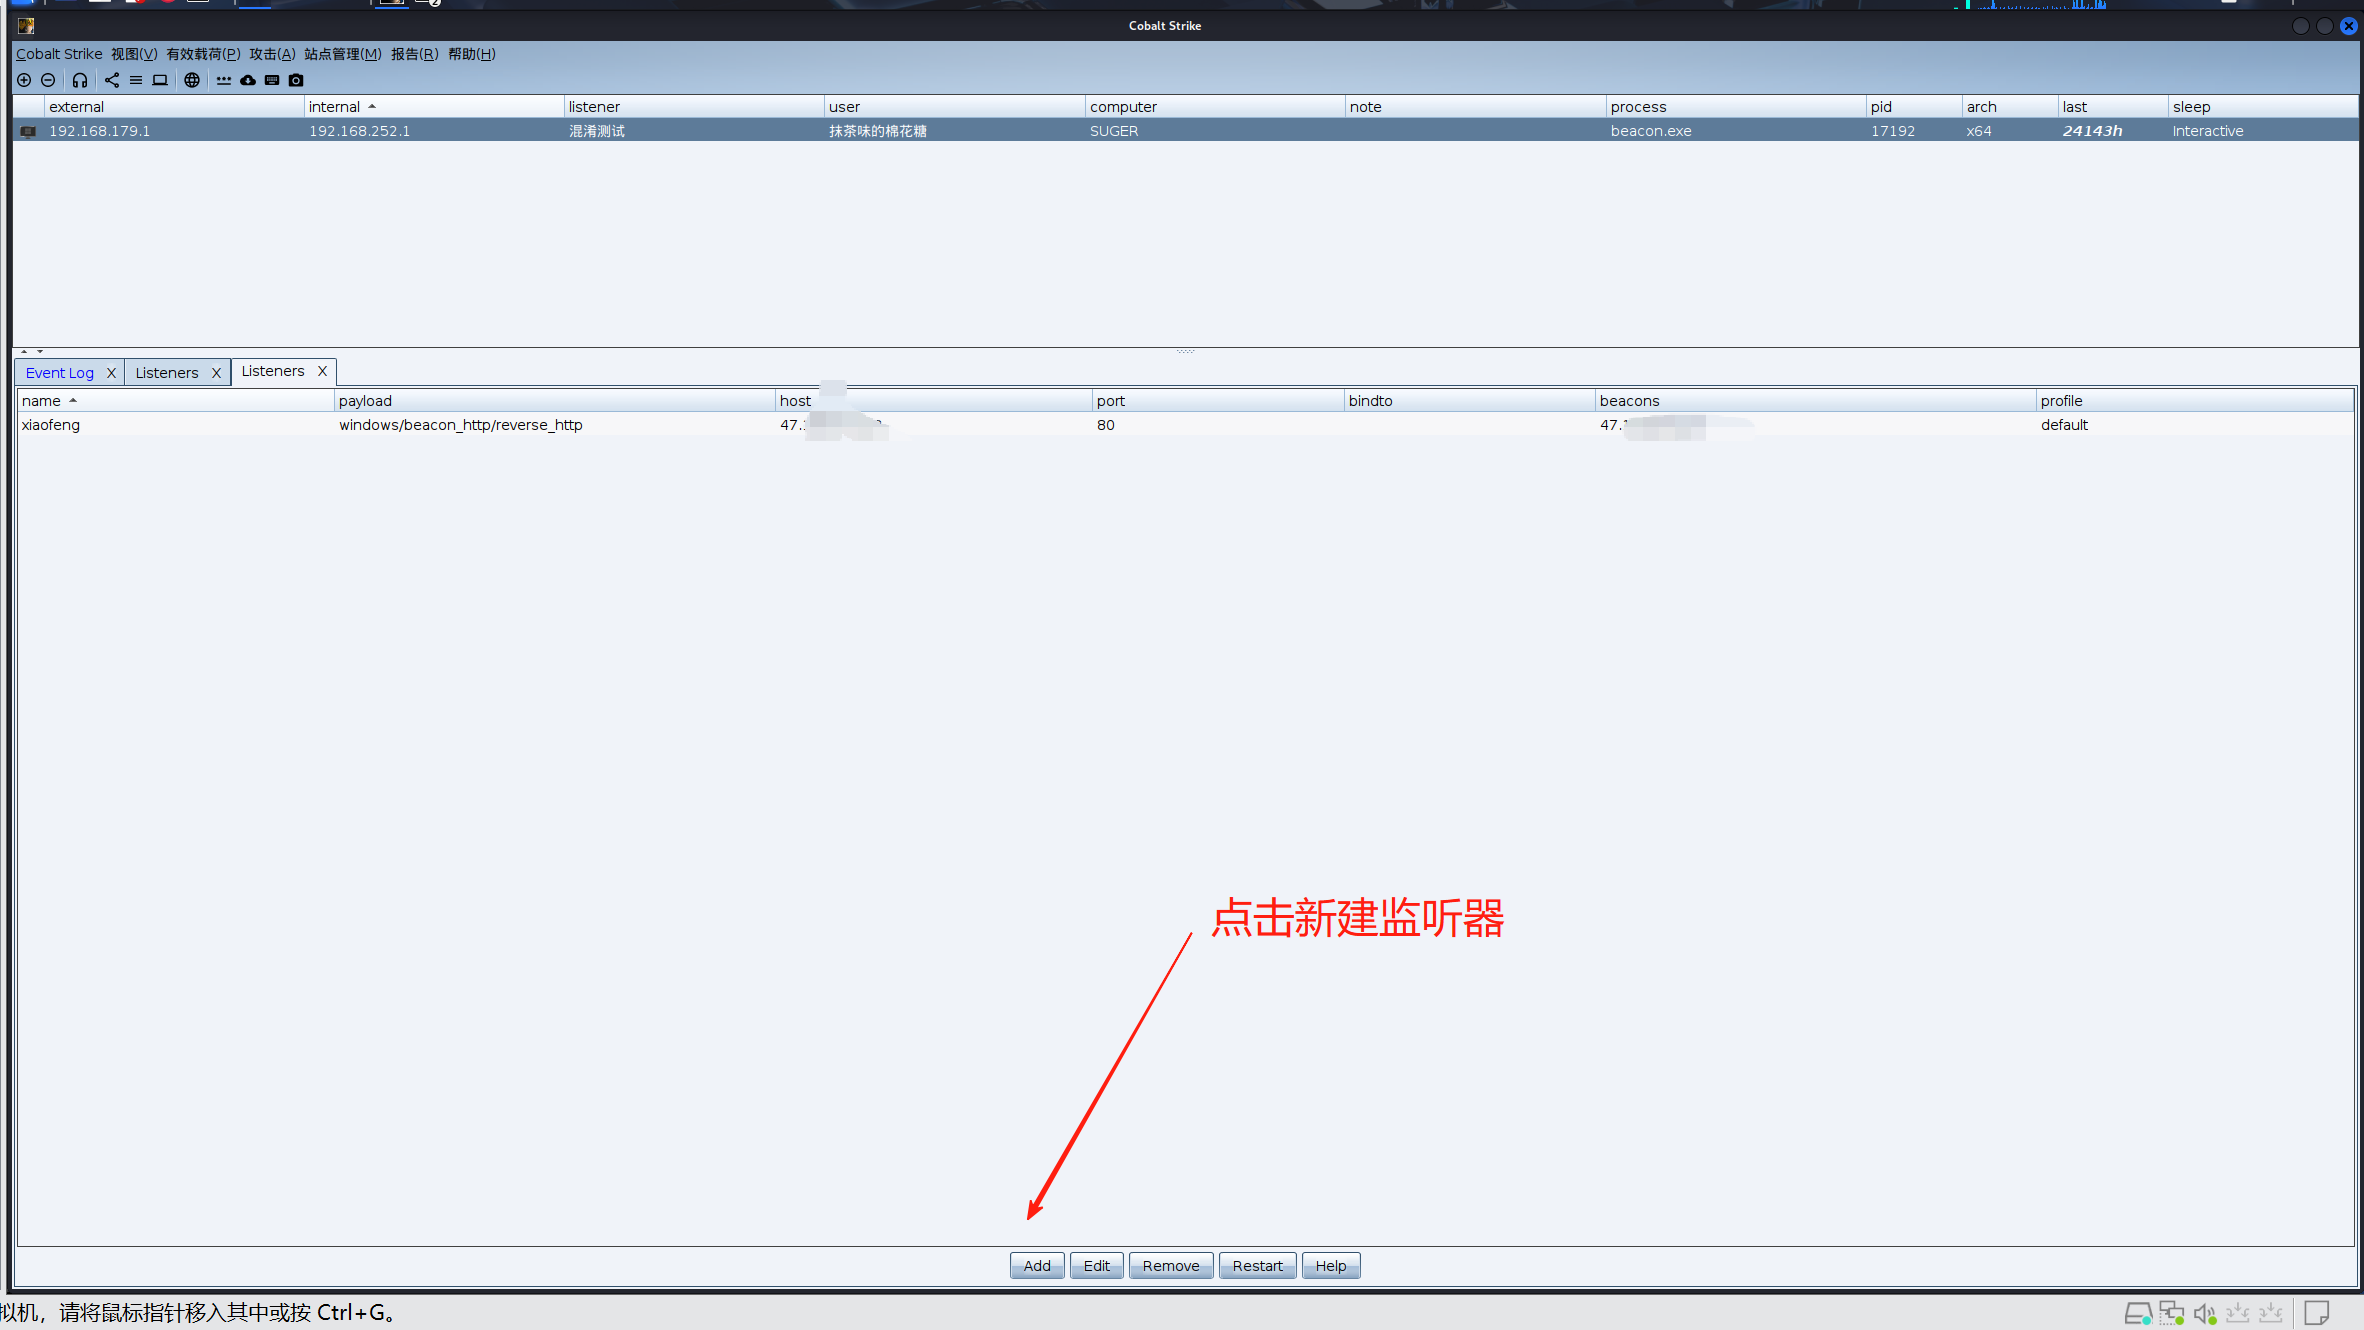Screen dimensions: 2364x1330
Task: Open the 报告(R) menu
Action: [414, 54]
